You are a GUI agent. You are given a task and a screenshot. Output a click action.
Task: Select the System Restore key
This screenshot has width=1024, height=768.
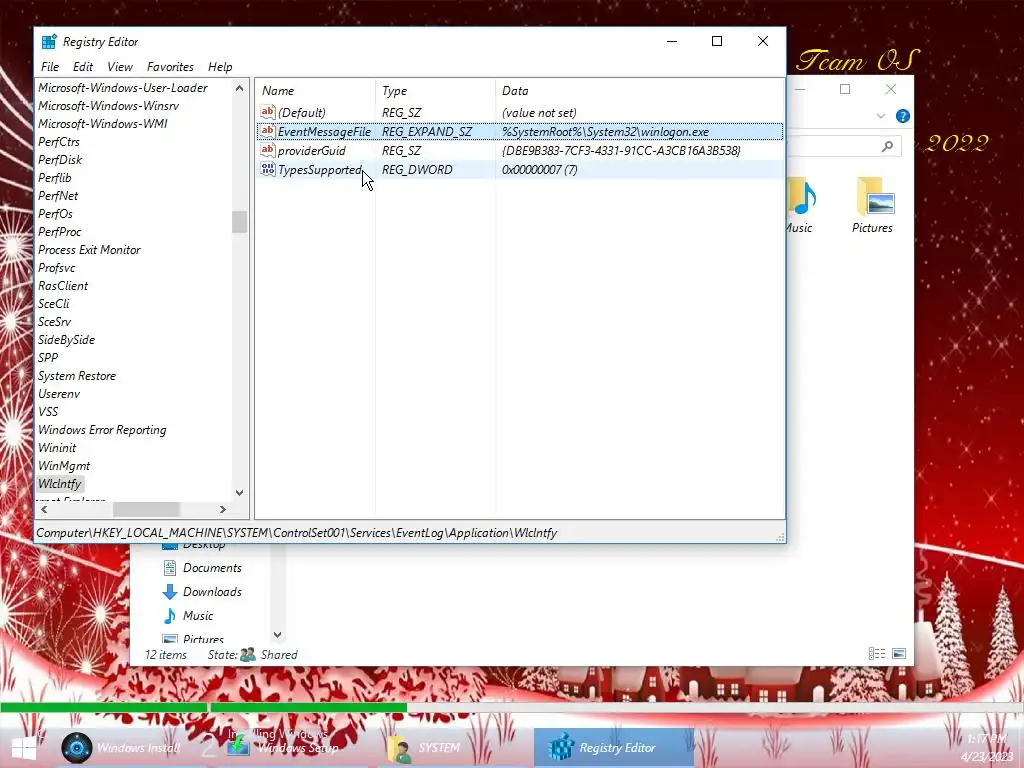tap(77, 376)
